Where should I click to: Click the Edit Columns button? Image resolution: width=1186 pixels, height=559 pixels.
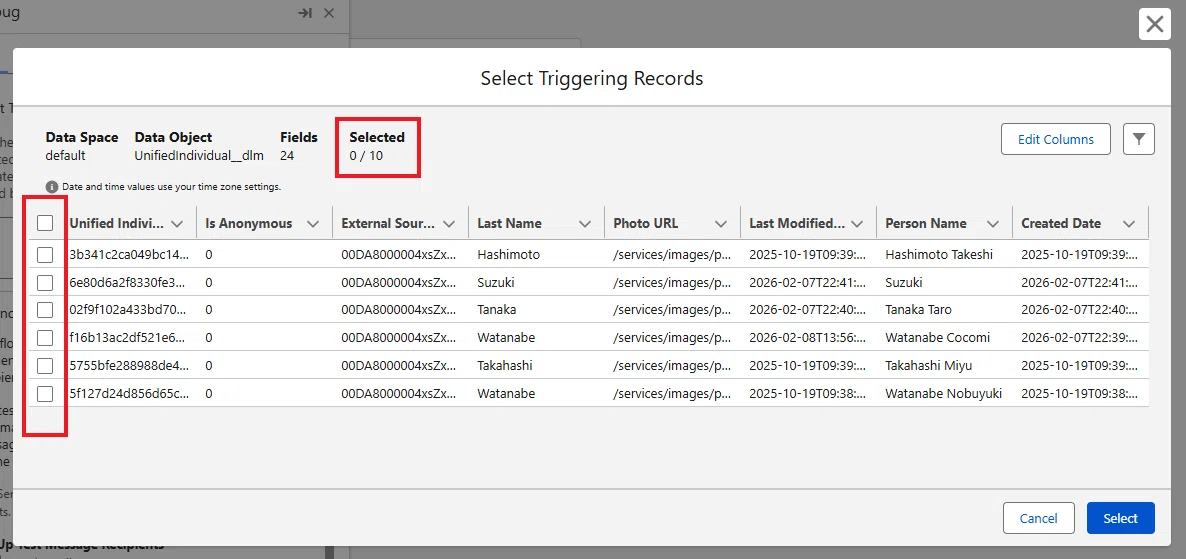pos(1055,139)
